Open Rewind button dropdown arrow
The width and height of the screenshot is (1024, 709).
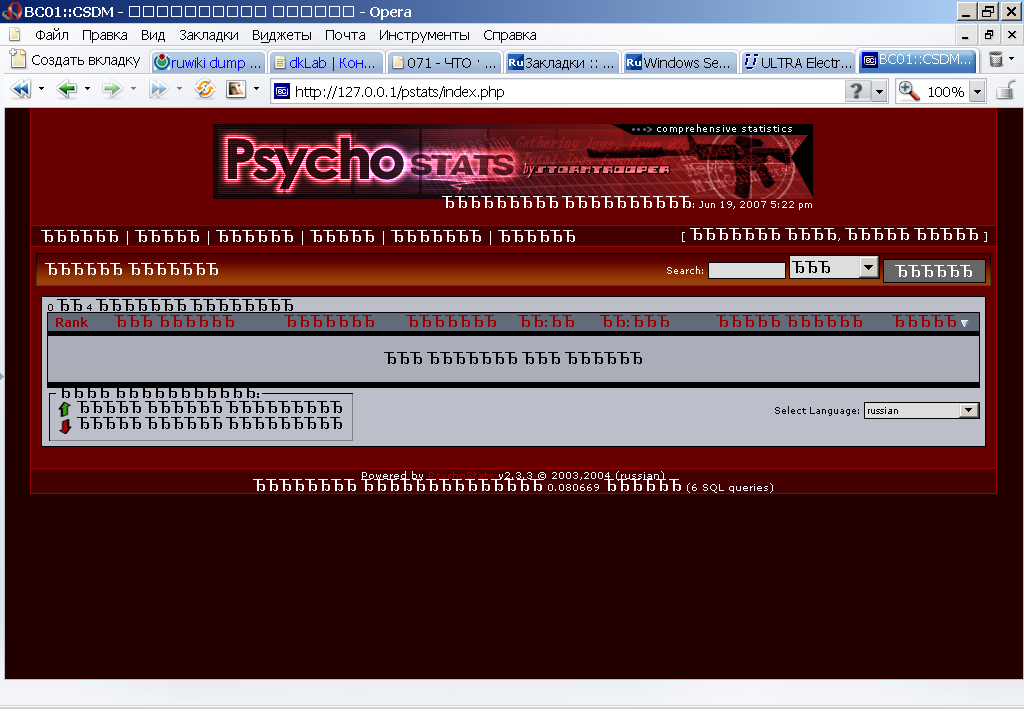click(41, 88)
